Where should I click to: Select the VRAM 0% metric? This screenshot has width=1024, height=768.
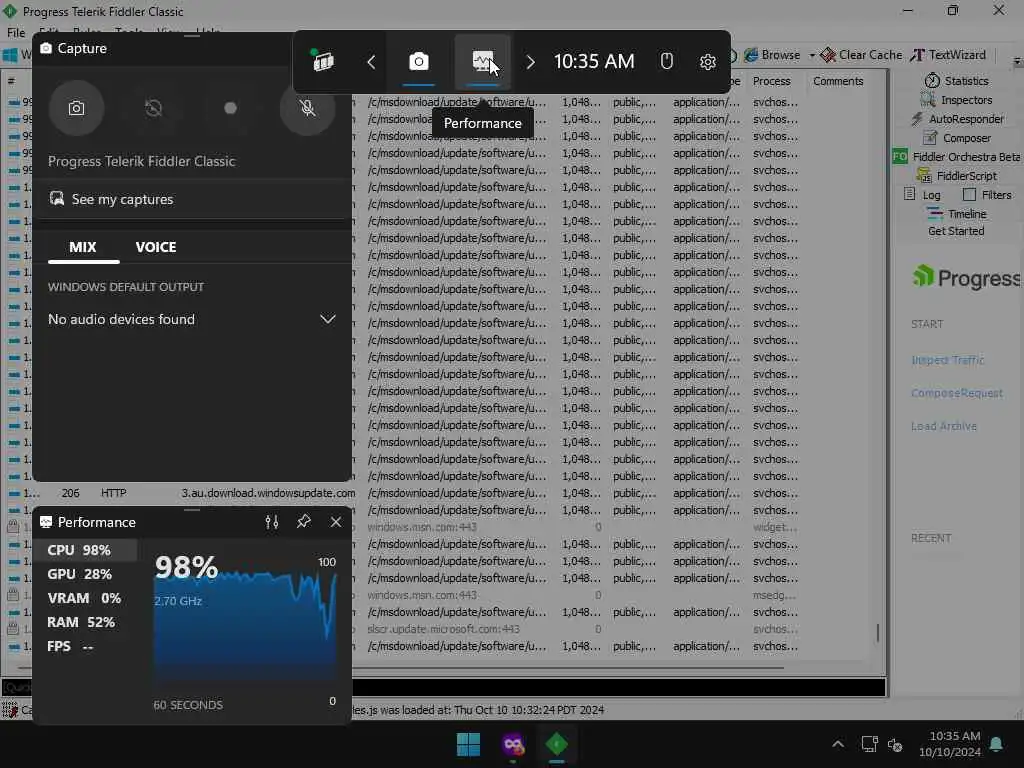(x=85, y=598)
